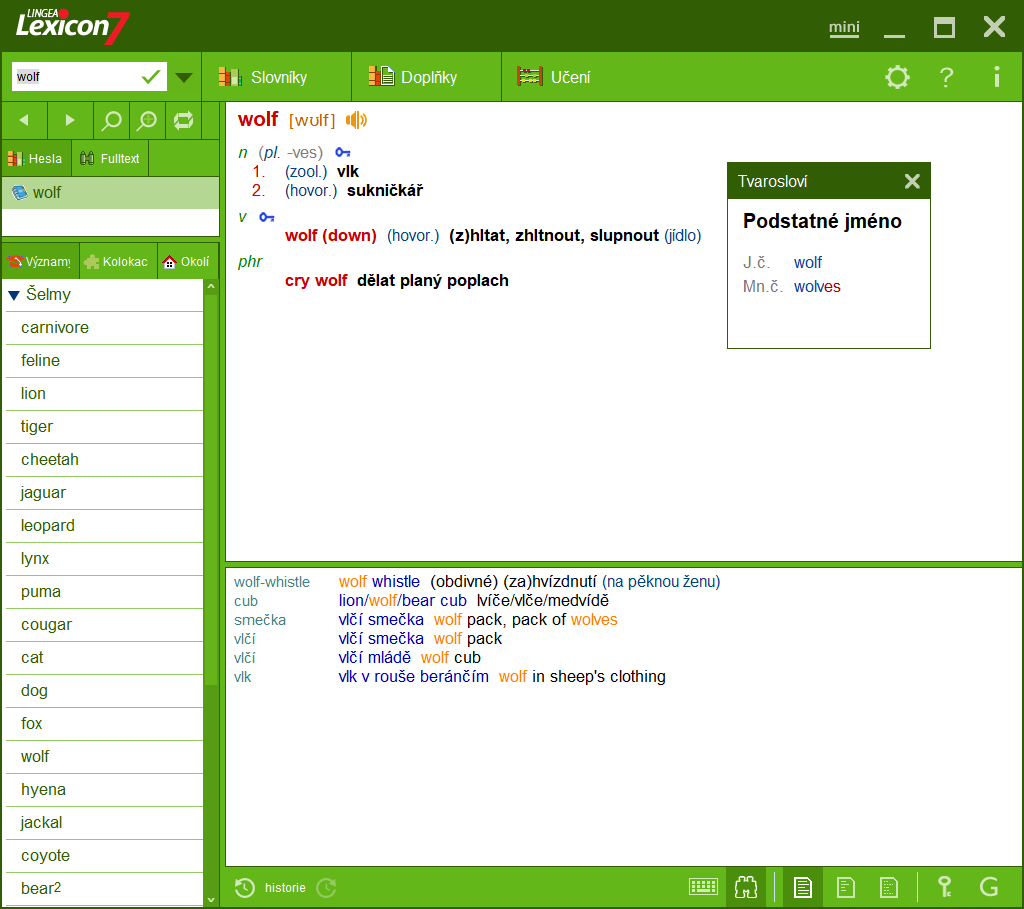Switch to the Hesla tab
The height and width of the screenshot is (909, 1024).
pyautogui.click(x=36, y=158)
